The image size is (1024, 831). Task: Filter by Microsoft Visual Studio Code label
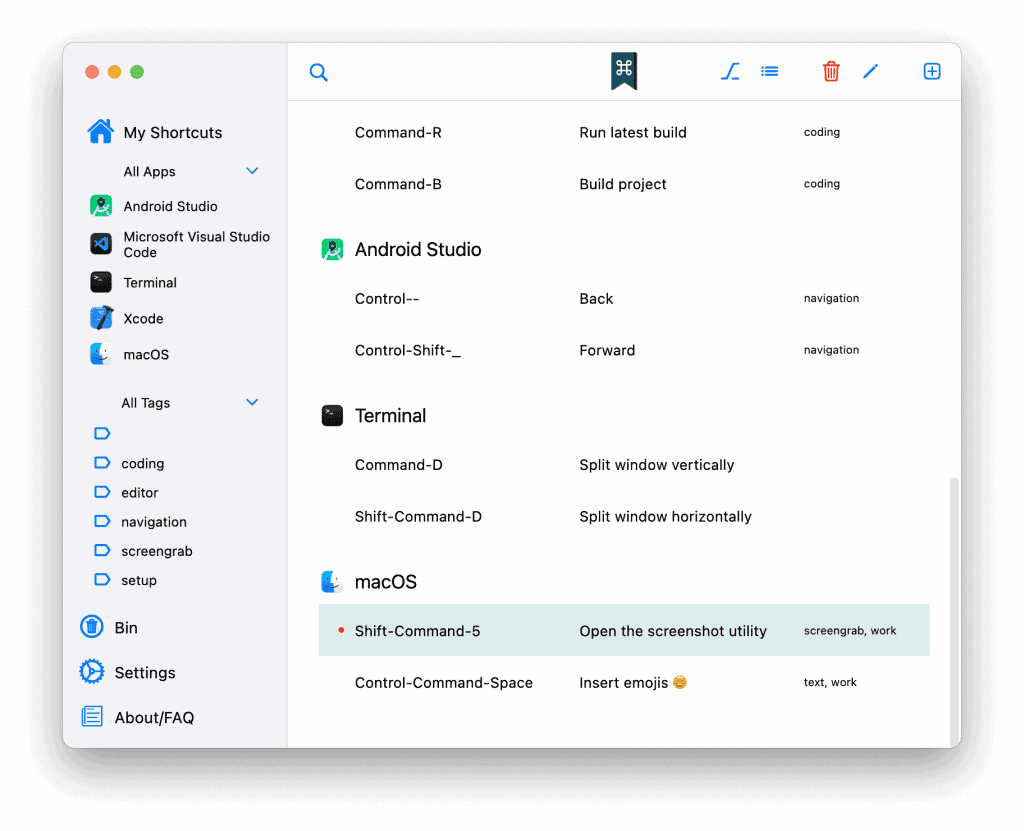point(197,244)
